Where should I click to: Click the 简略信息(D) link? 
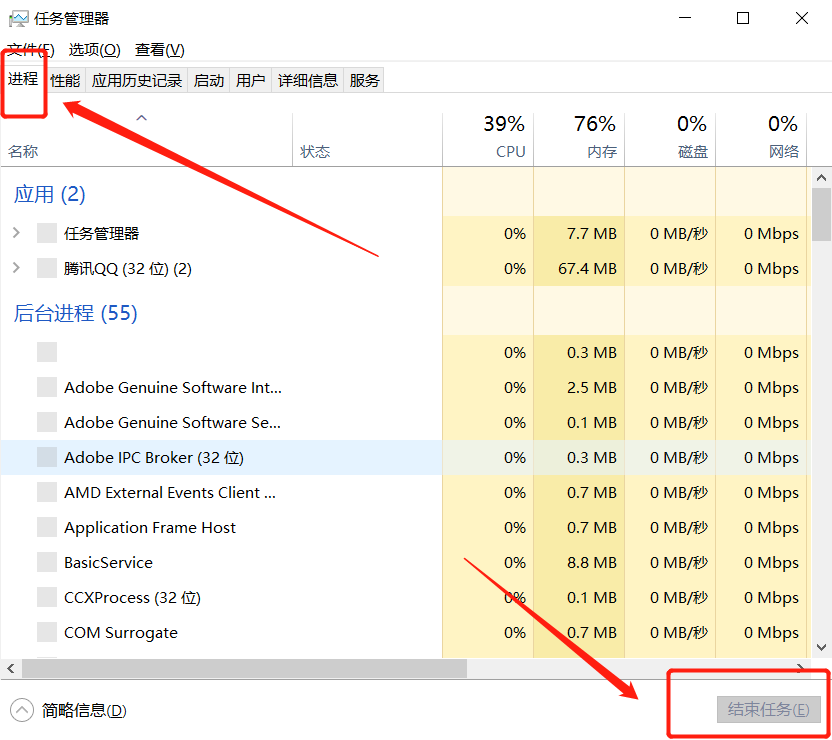[84, 710]
